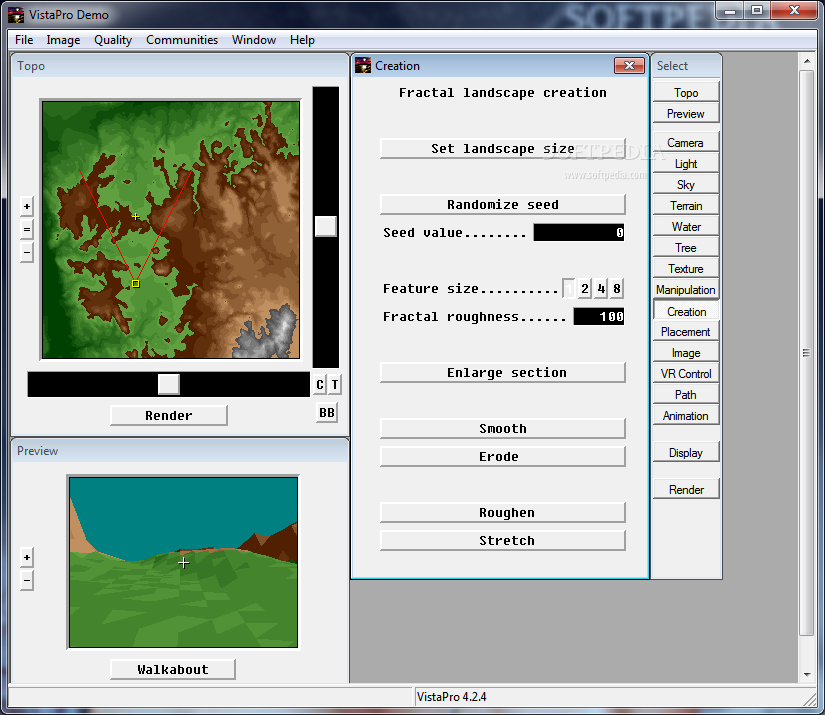This screenshot has width=825, height=715.
Task: Open the Image menu
Action: pos(63,40)
